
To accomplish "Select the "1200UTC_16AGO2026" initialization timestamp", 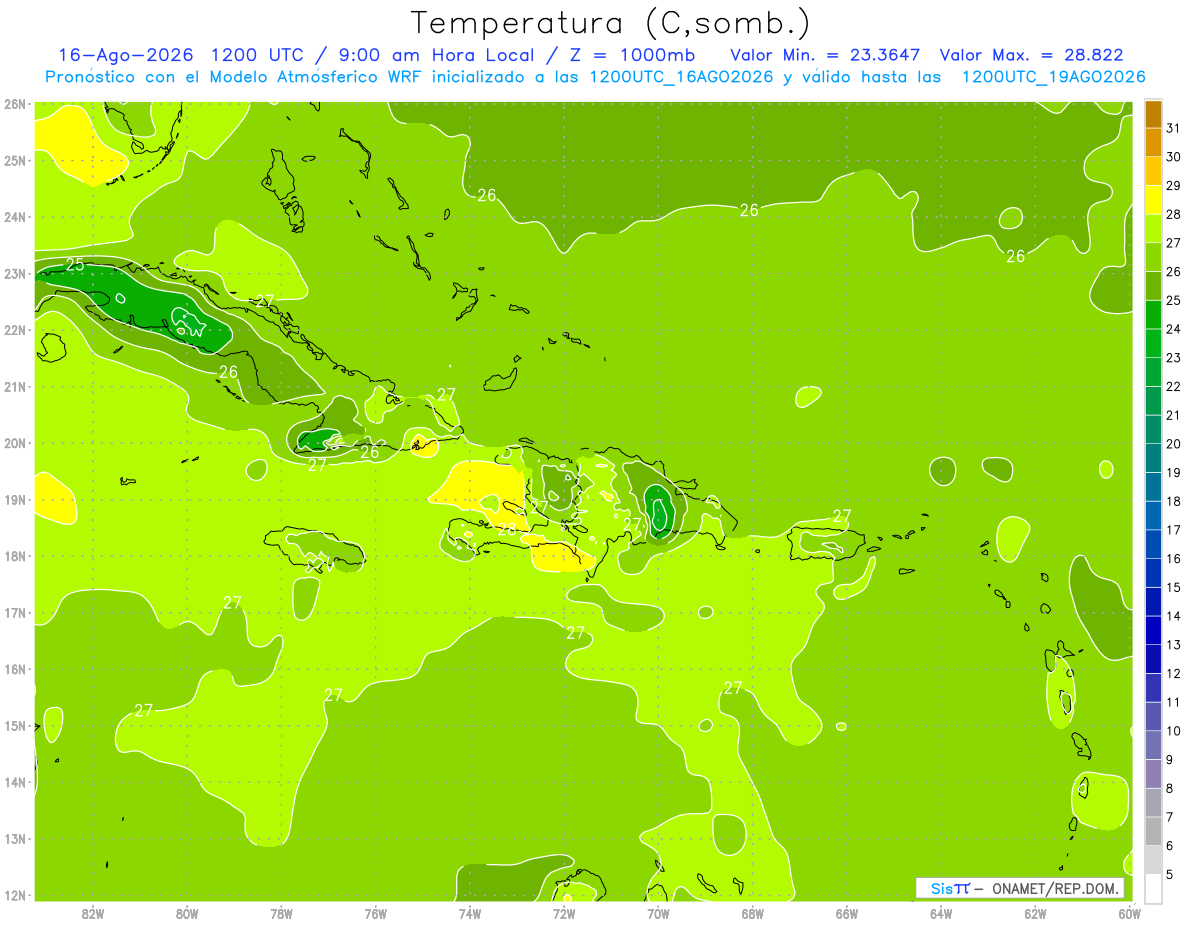I will click(x=682, y=77).
